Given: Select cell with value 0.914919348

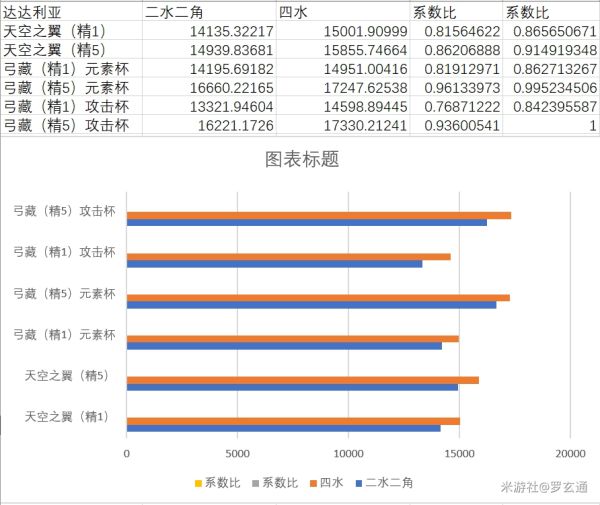Looking at the screenshot, I should (551, 50).
